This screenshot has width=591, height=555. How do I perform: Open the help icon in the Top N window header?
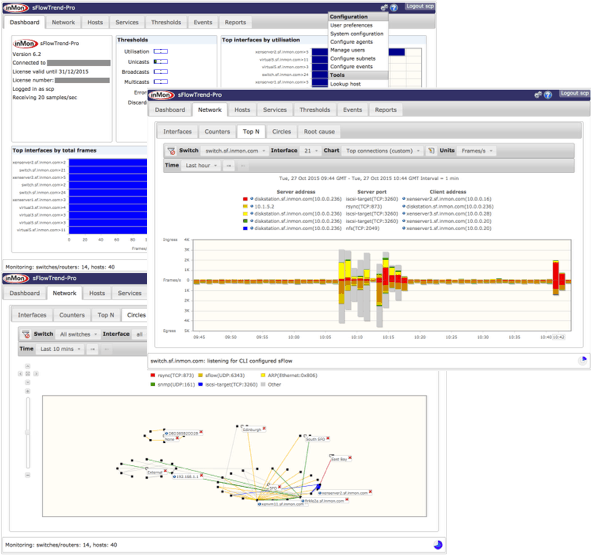pos(548,95)
